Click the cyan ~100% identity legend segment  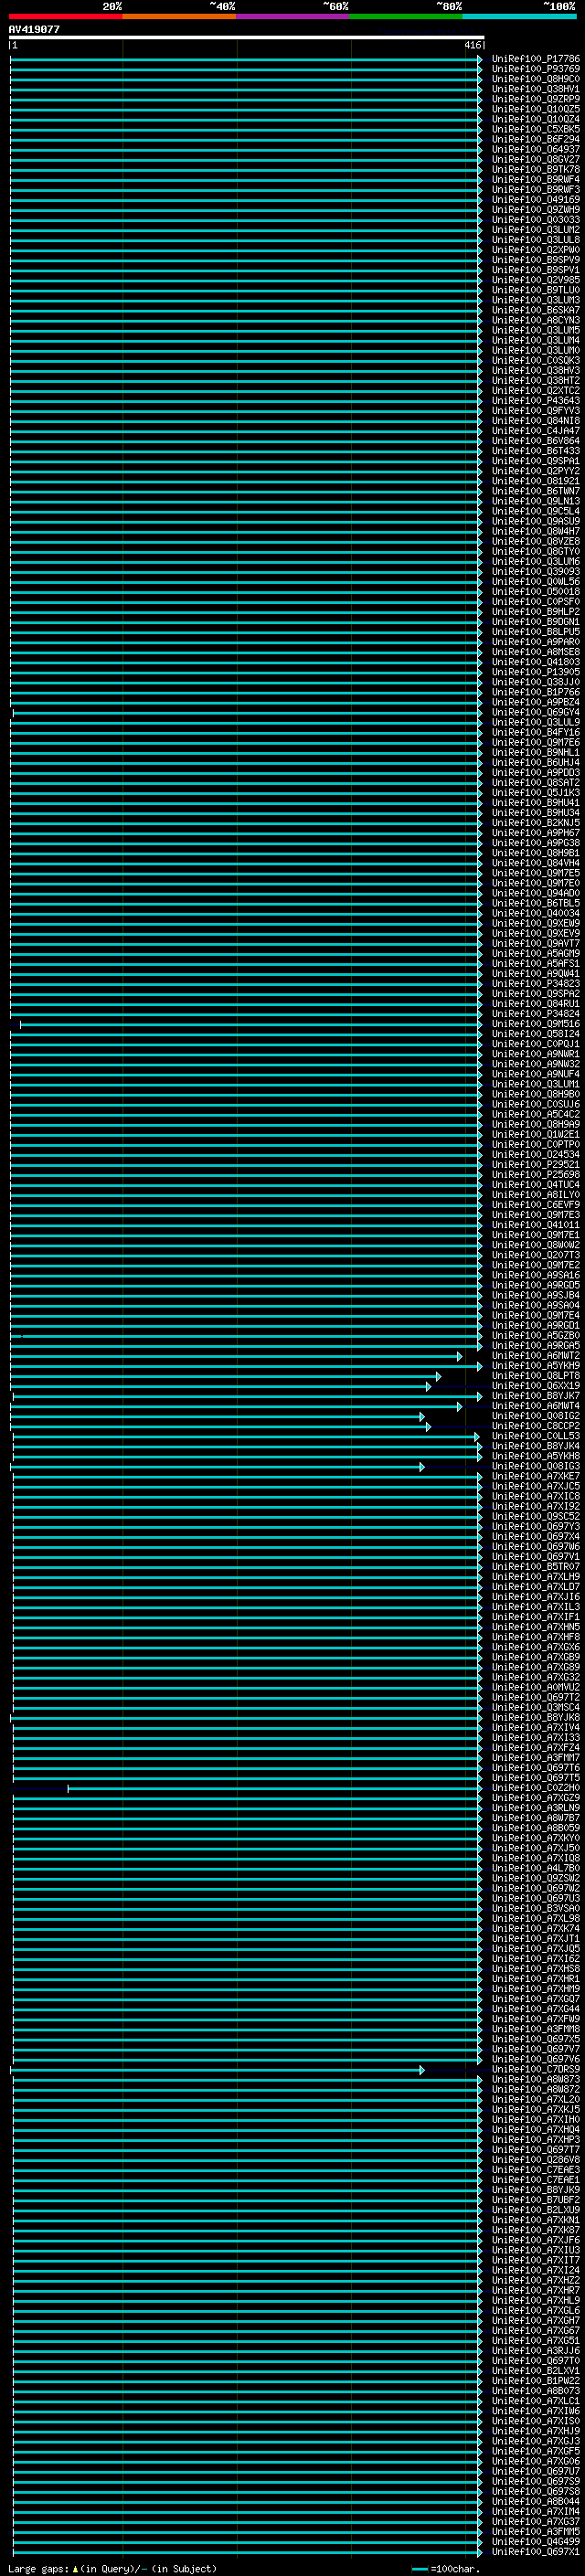pos(519,17)
